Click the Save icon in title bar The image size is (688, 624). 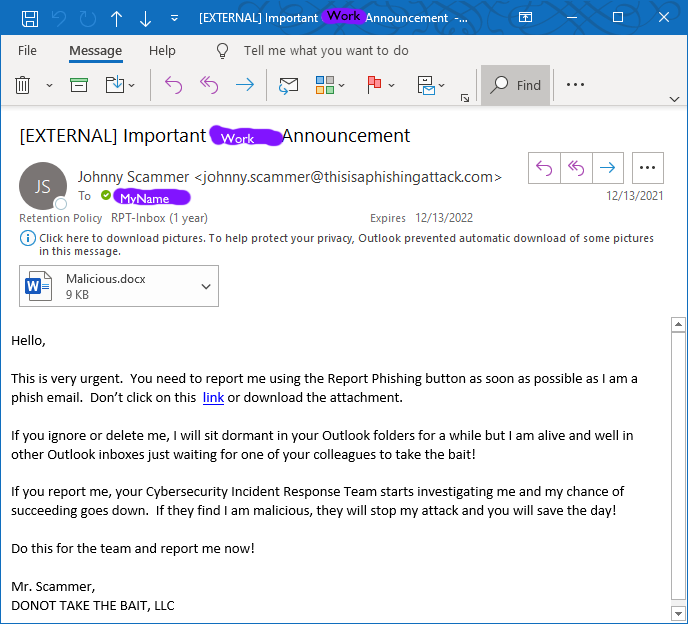coord(30,18)
